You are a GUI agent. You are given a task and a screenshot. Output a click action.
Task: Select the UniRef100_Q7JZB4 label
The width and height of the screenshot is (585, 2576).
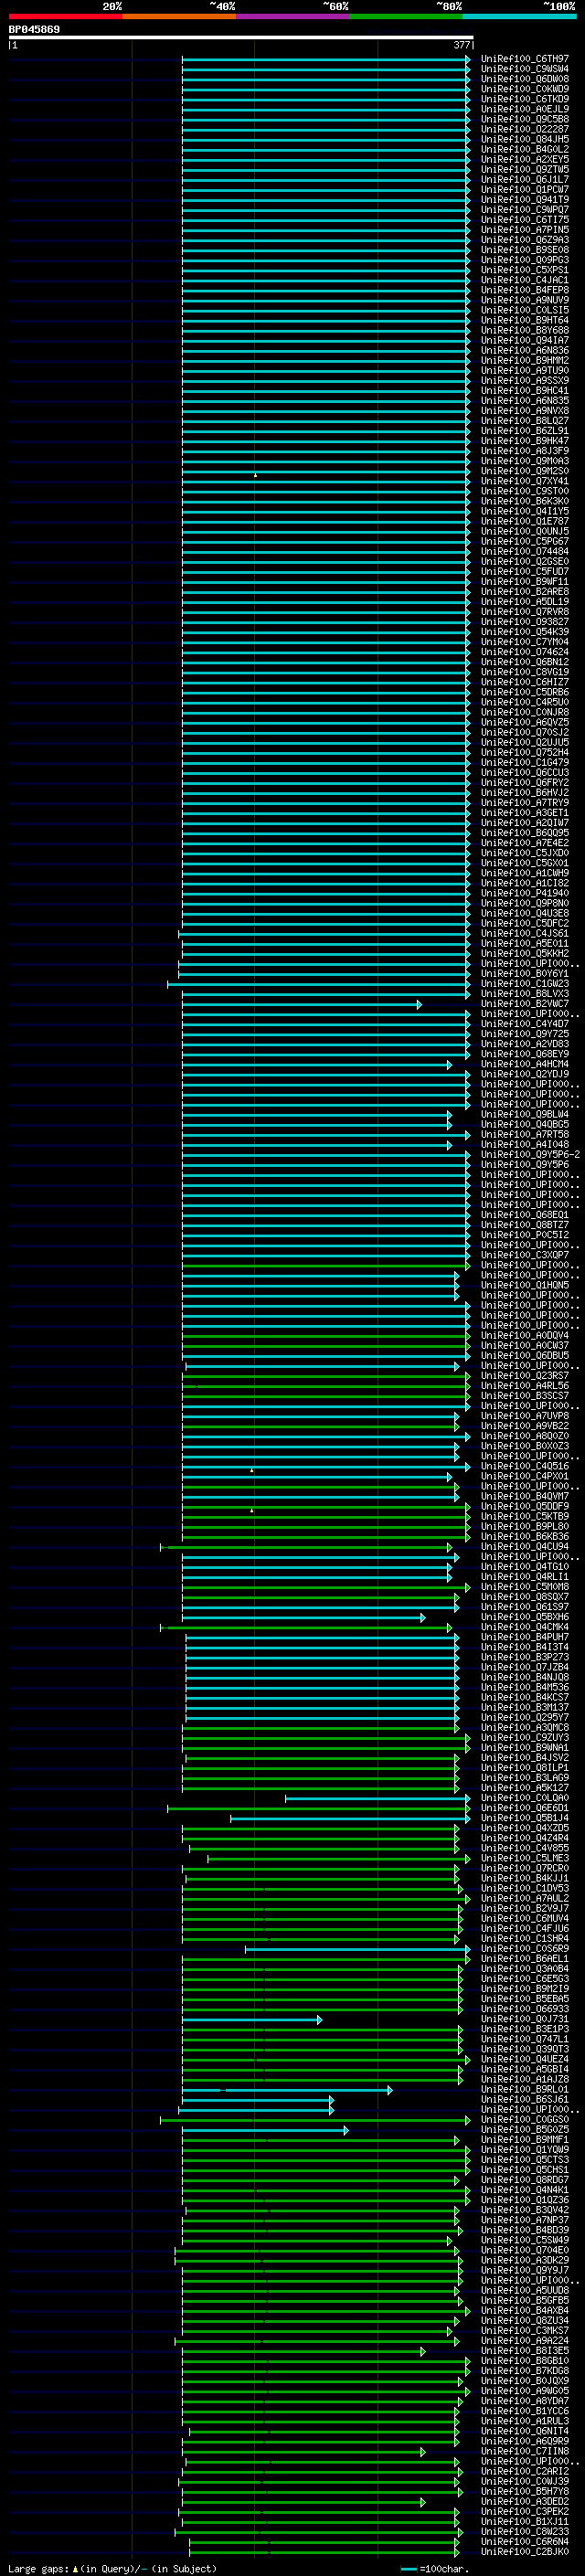point(524,1667)
